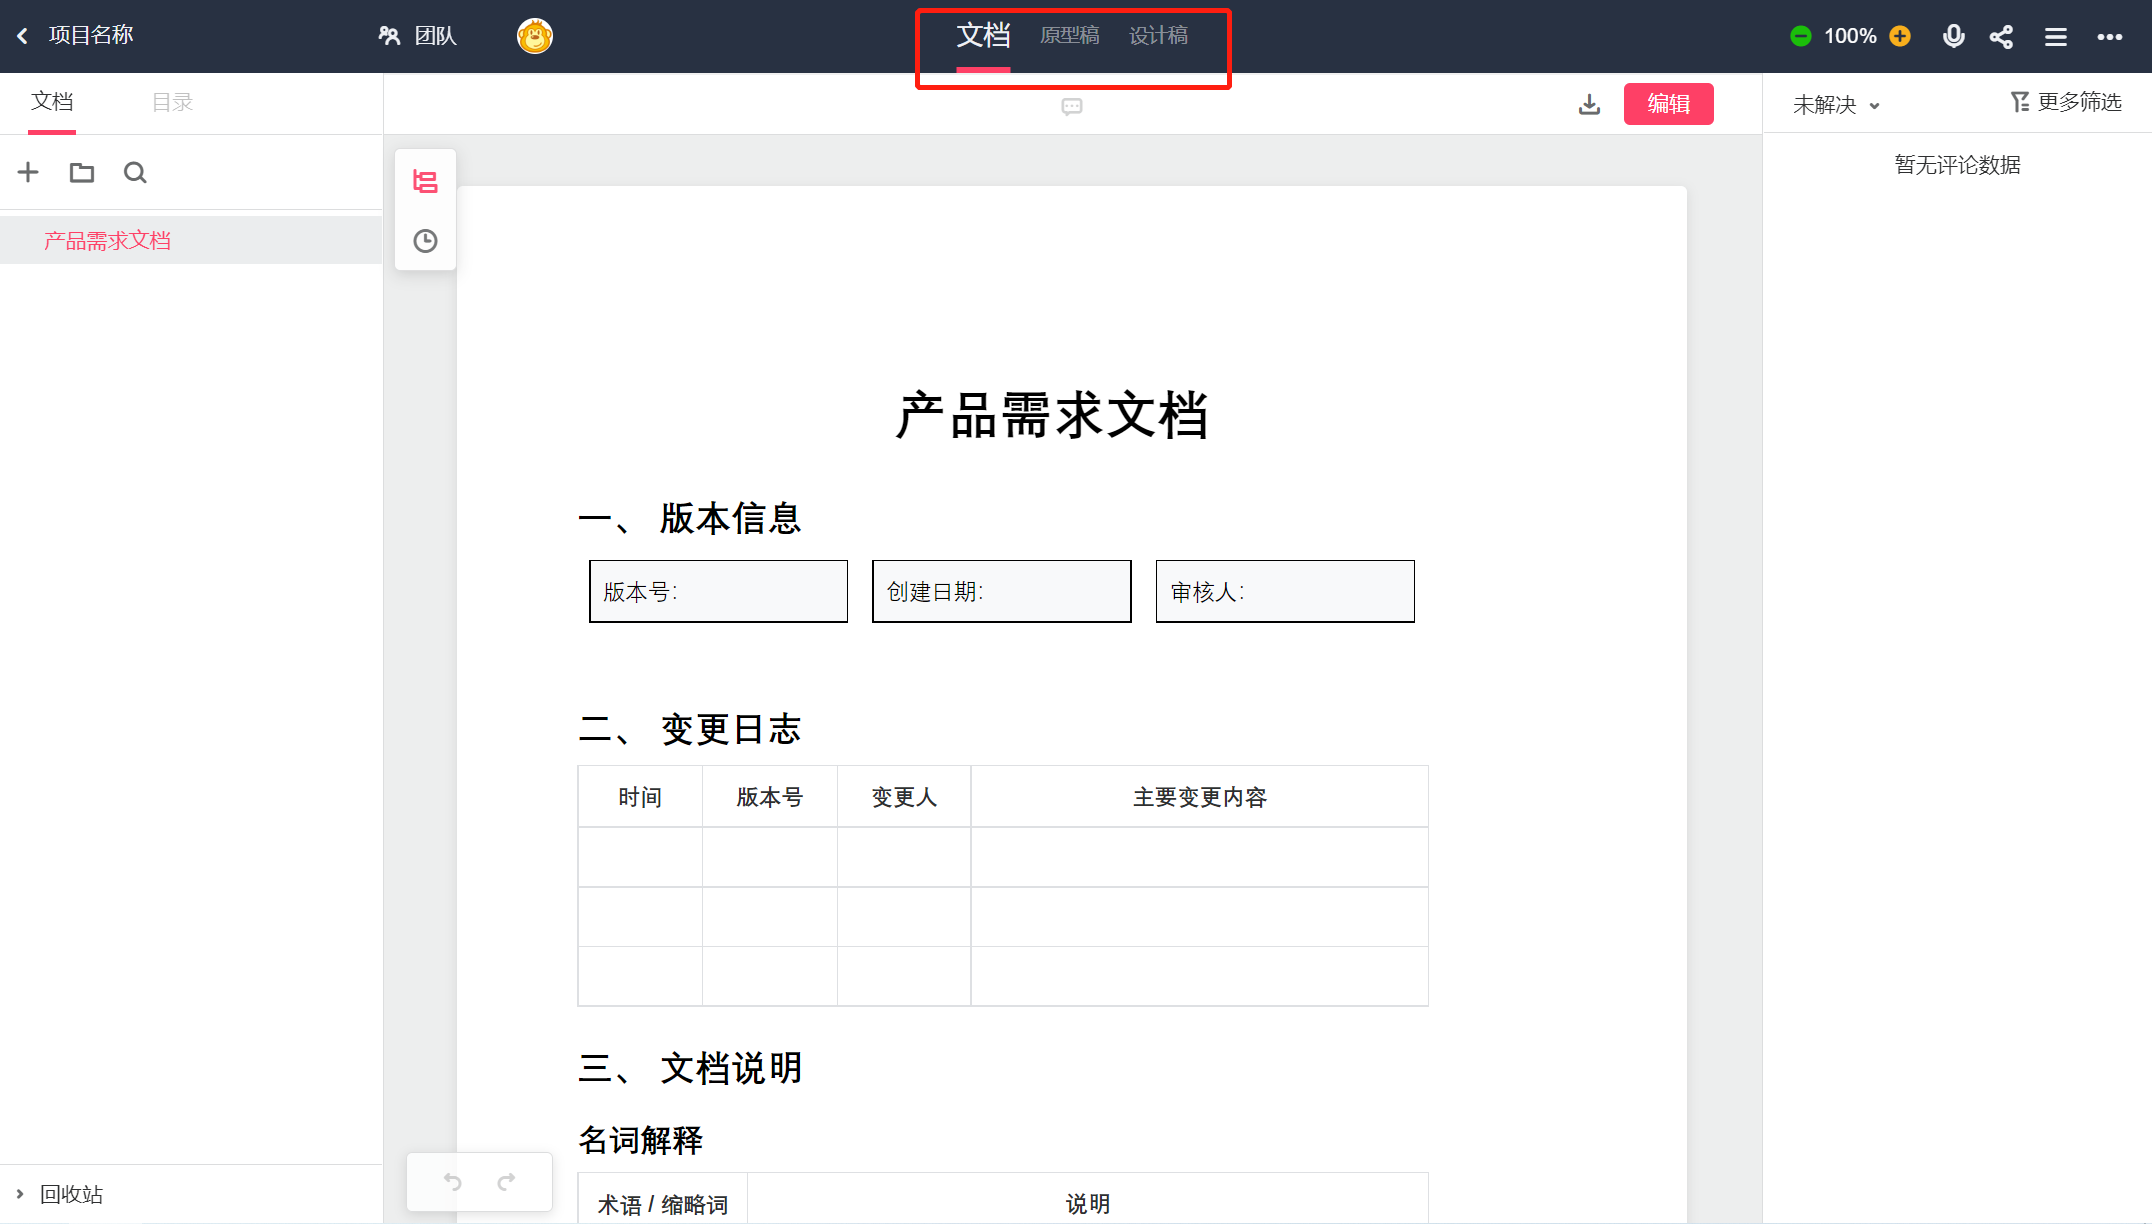
Task: Create a new folder in sidebar
Action: pos(82,173)
